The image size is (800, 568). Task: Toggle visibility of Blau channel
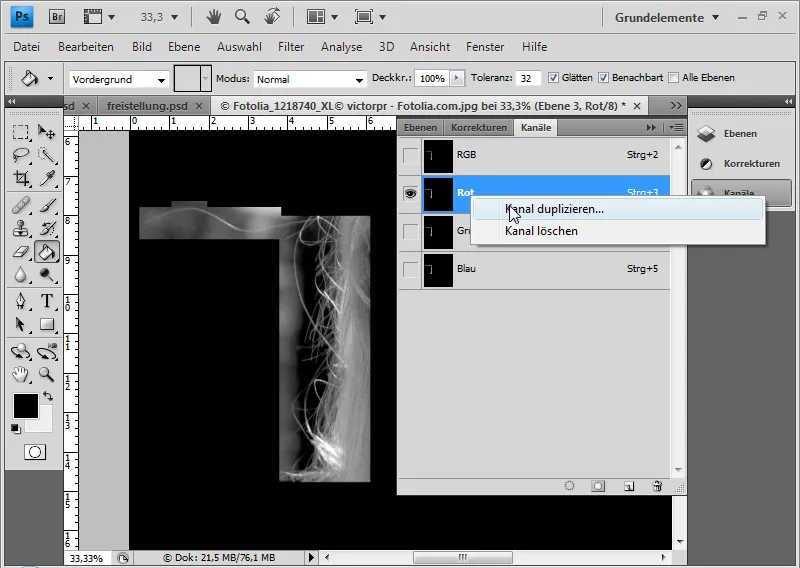pos(410,269)
